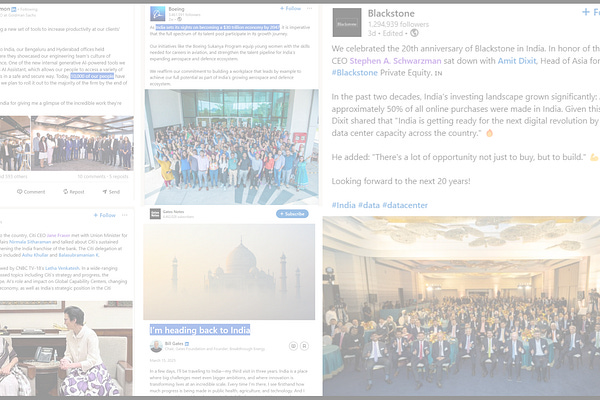
Task: Open the narrow left photo in Goldman post
Action: [x=15, y=143]
